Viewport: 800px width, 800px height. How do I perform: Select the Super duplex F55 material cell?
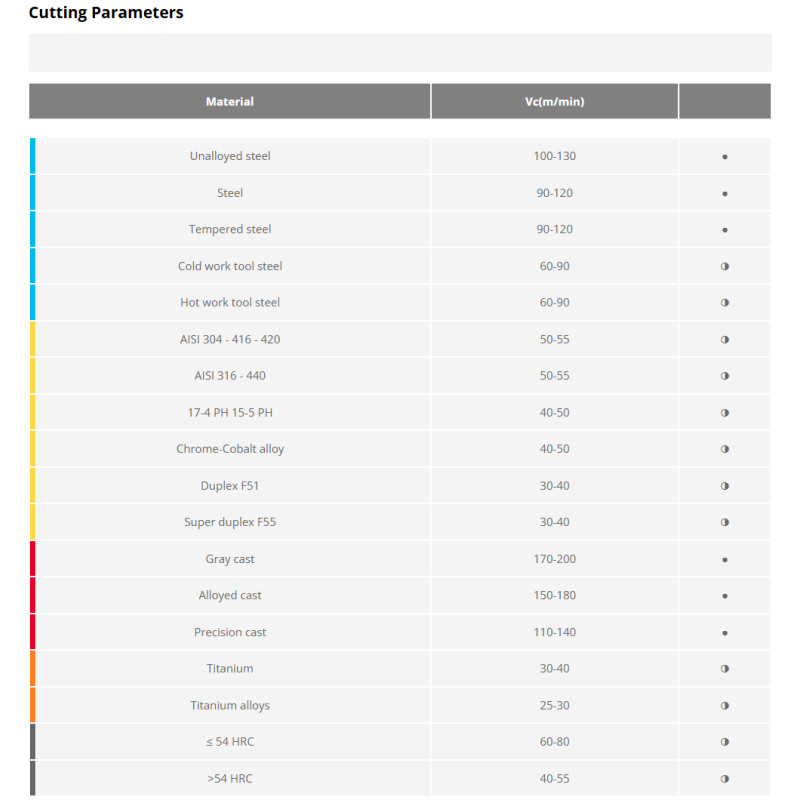pos(230,523)
